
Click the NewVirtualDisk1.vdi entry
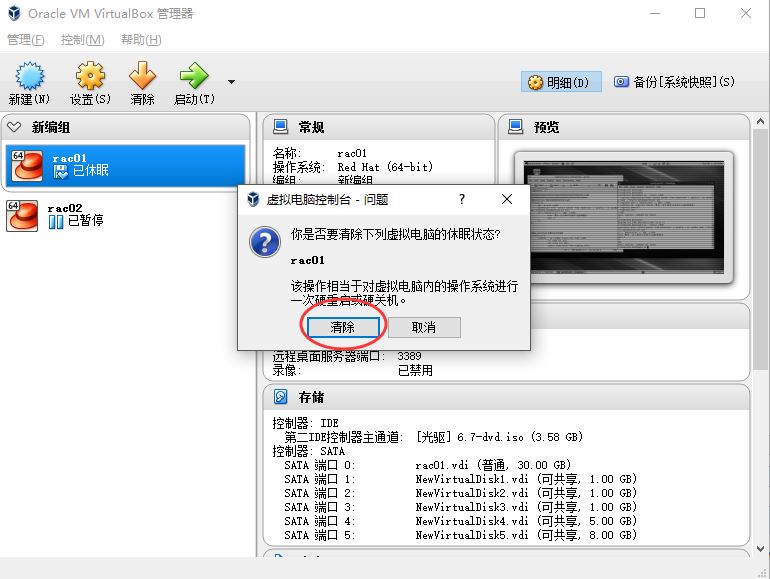(526, 479)
